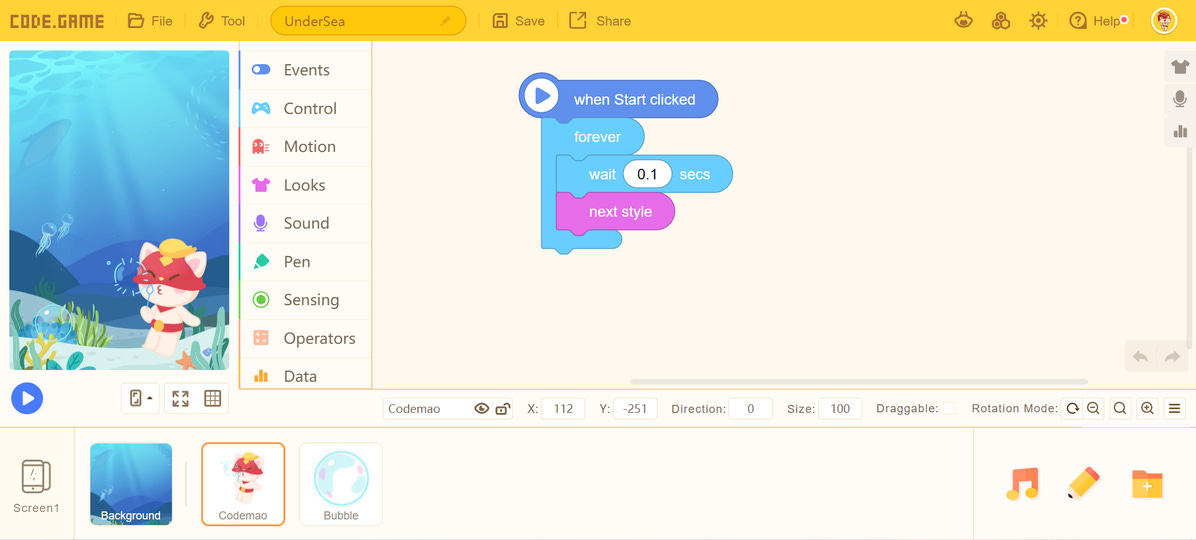
Task: Click the pencil icon in project name
Action: click(x=446, y=21)
